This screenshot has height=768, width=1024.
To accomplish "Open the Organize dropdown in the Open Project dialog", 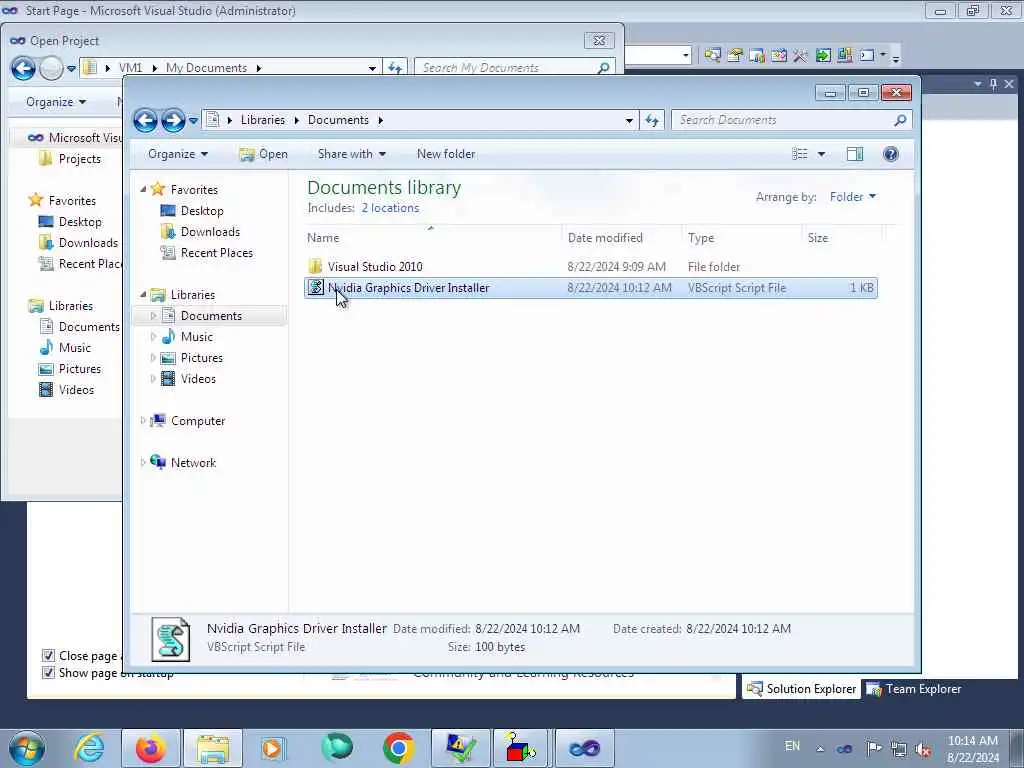I will pos(56,102).
